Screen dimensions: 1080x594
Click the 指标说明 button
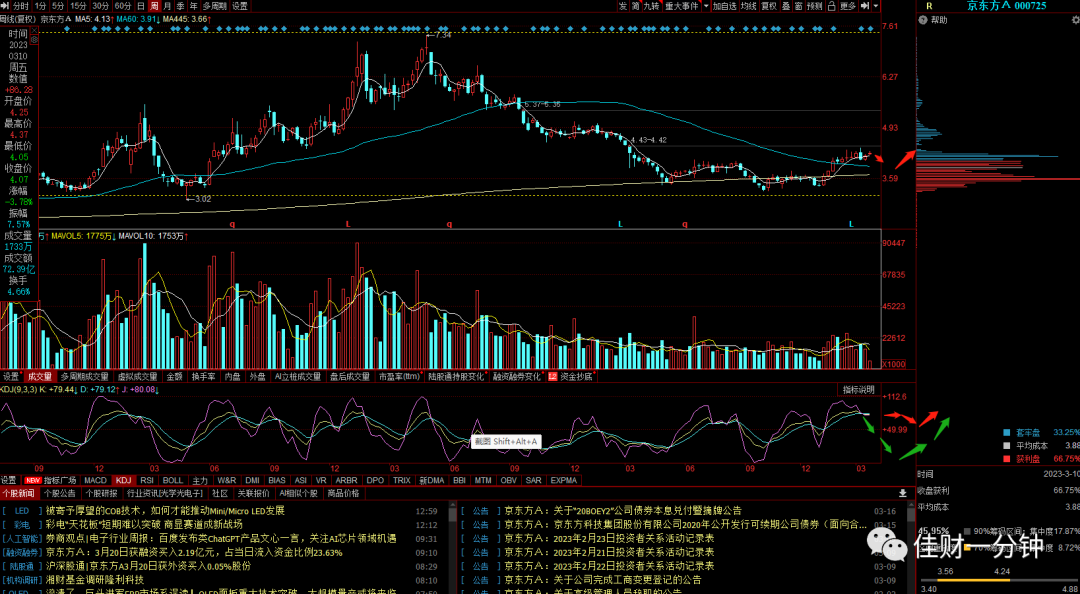[858, 389]
